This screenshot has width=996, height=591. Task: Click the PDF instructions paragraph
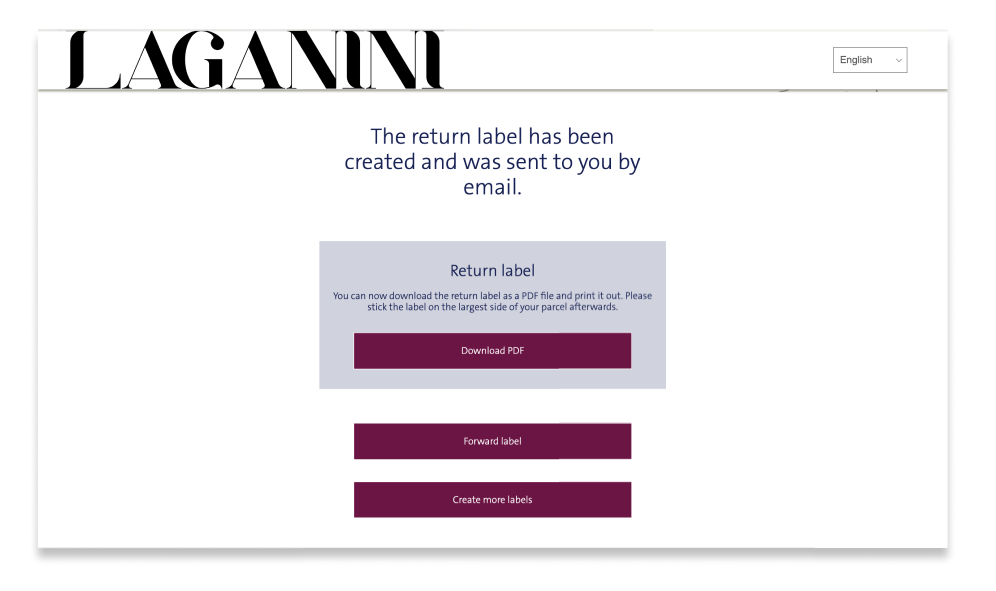pos(492,301)
